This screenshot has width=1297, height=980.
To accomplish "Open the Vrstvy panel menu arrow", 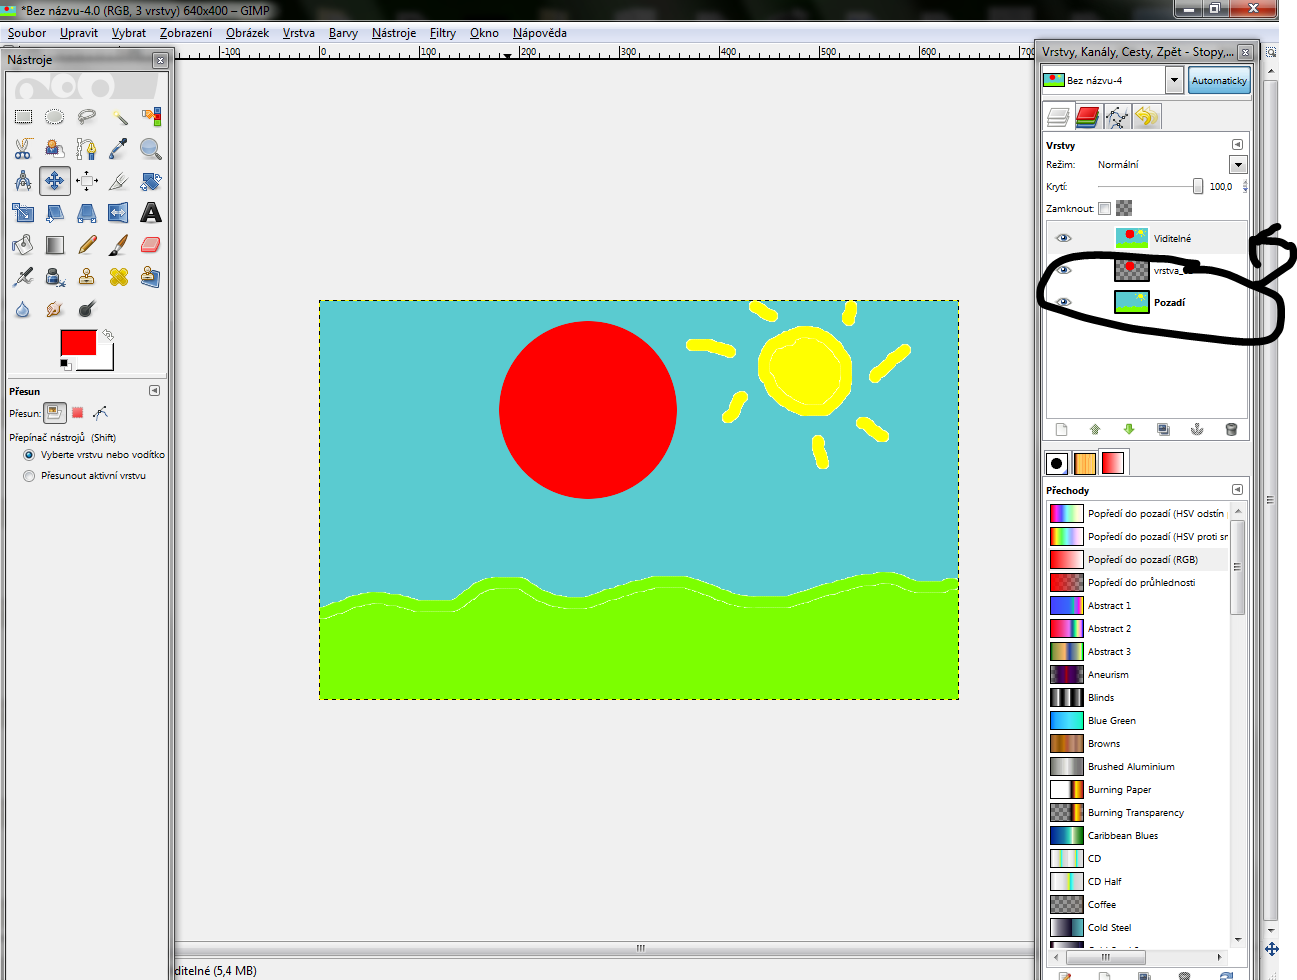I will [x=1237, y=145].
